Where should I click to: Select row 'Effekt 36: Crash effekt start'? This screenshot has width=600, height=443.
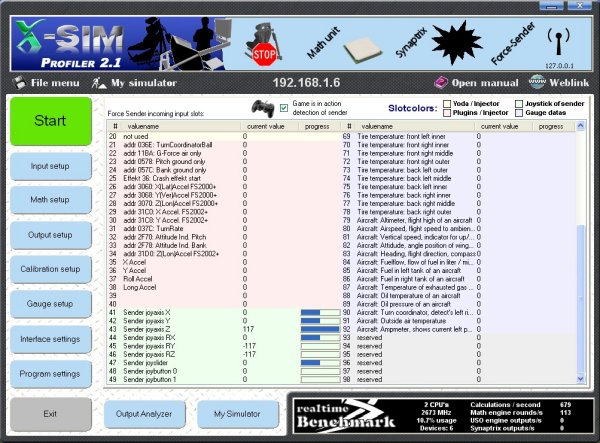[x=224, y=178]
